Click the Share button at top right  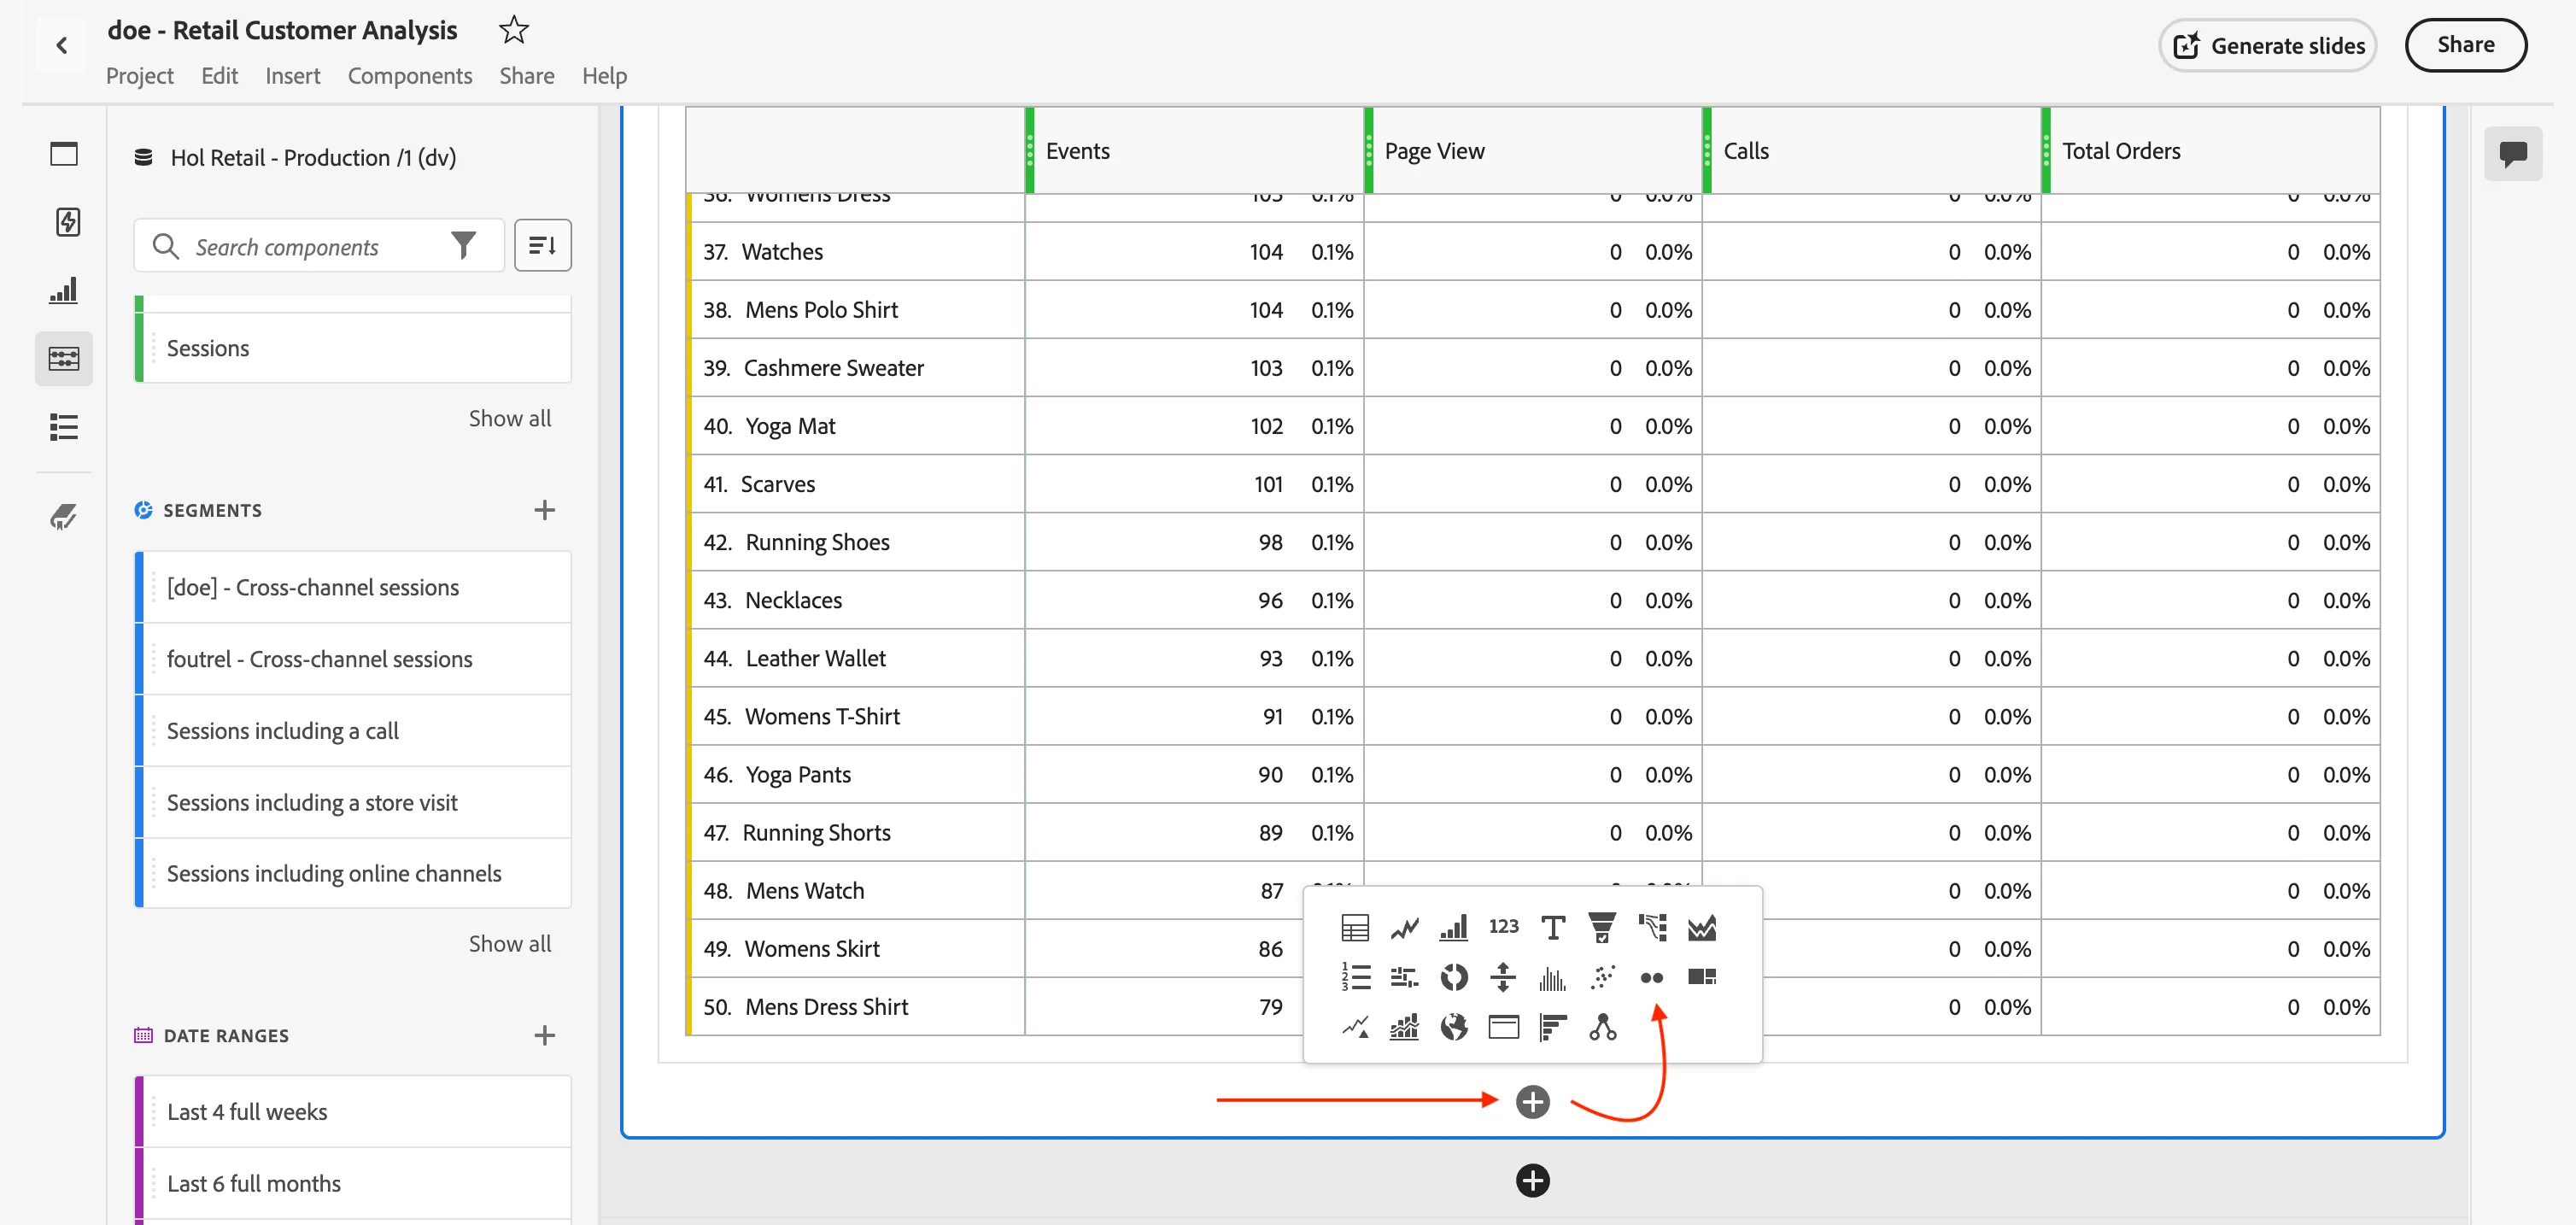point(2466,45)
